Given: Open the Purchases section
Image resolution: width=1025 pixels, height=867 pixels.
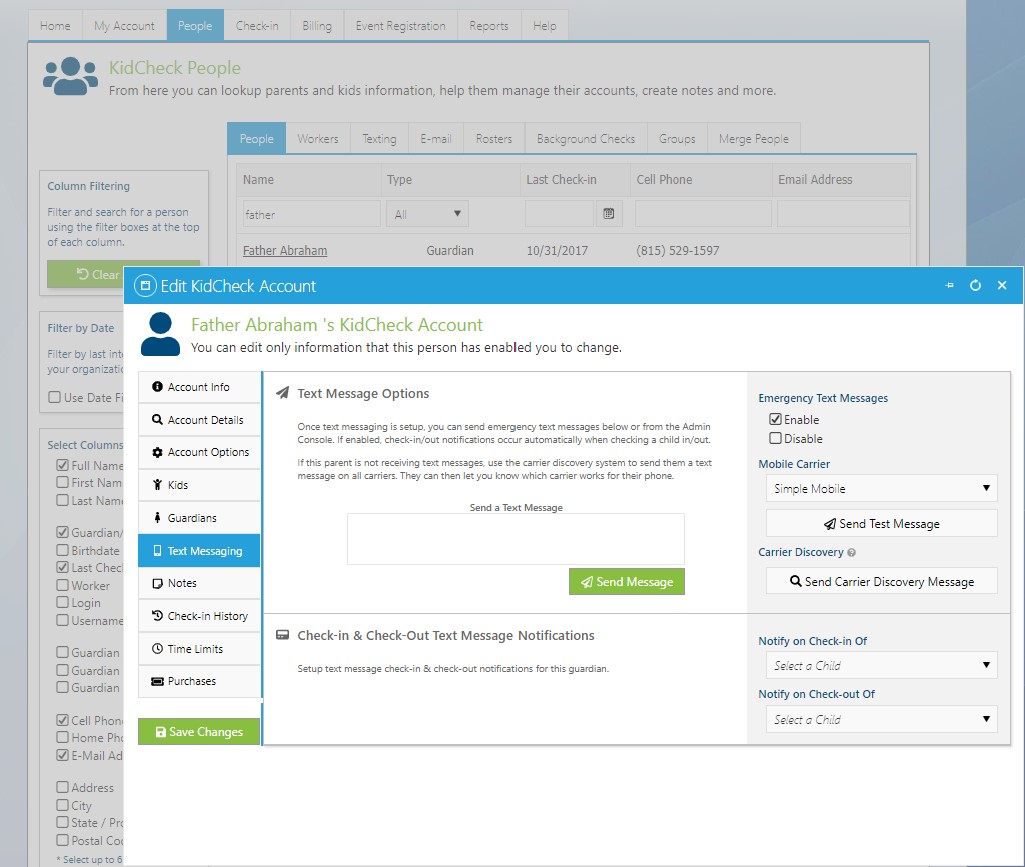Looking at the screenshot, I should point(199,681).
